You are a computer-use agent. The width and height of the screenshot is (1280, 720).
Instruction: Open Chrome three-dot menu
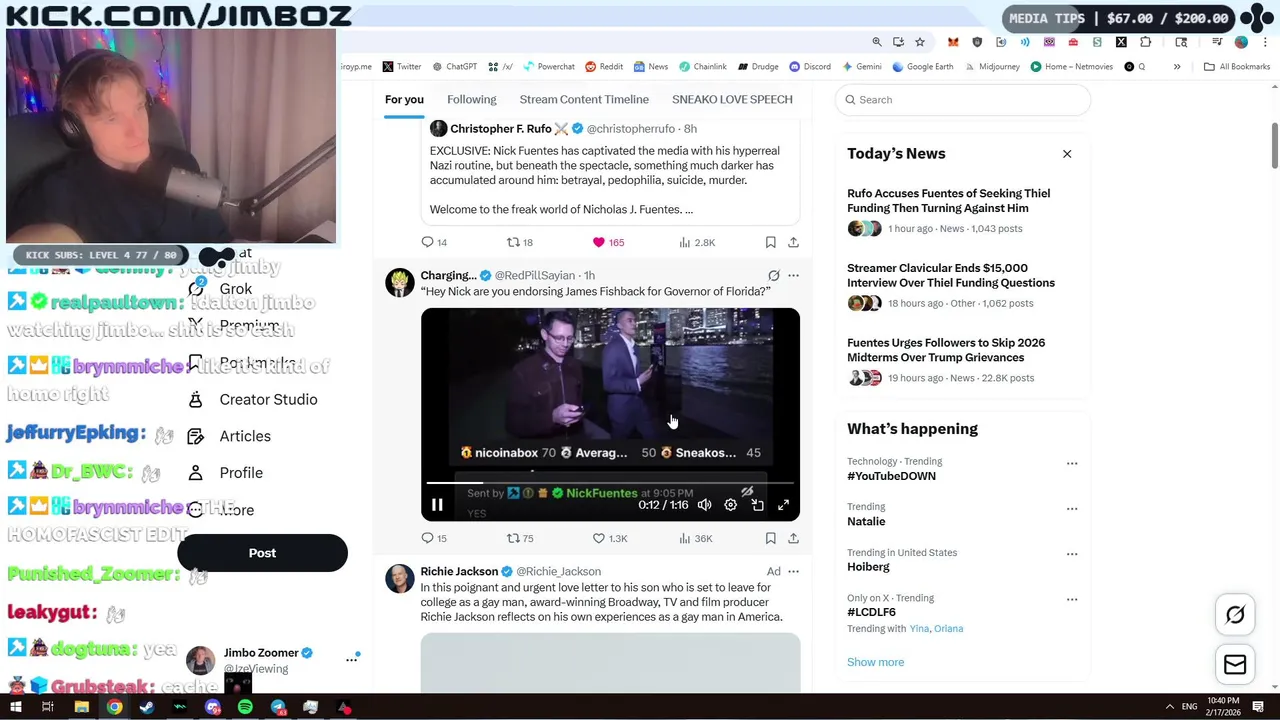1265,42
